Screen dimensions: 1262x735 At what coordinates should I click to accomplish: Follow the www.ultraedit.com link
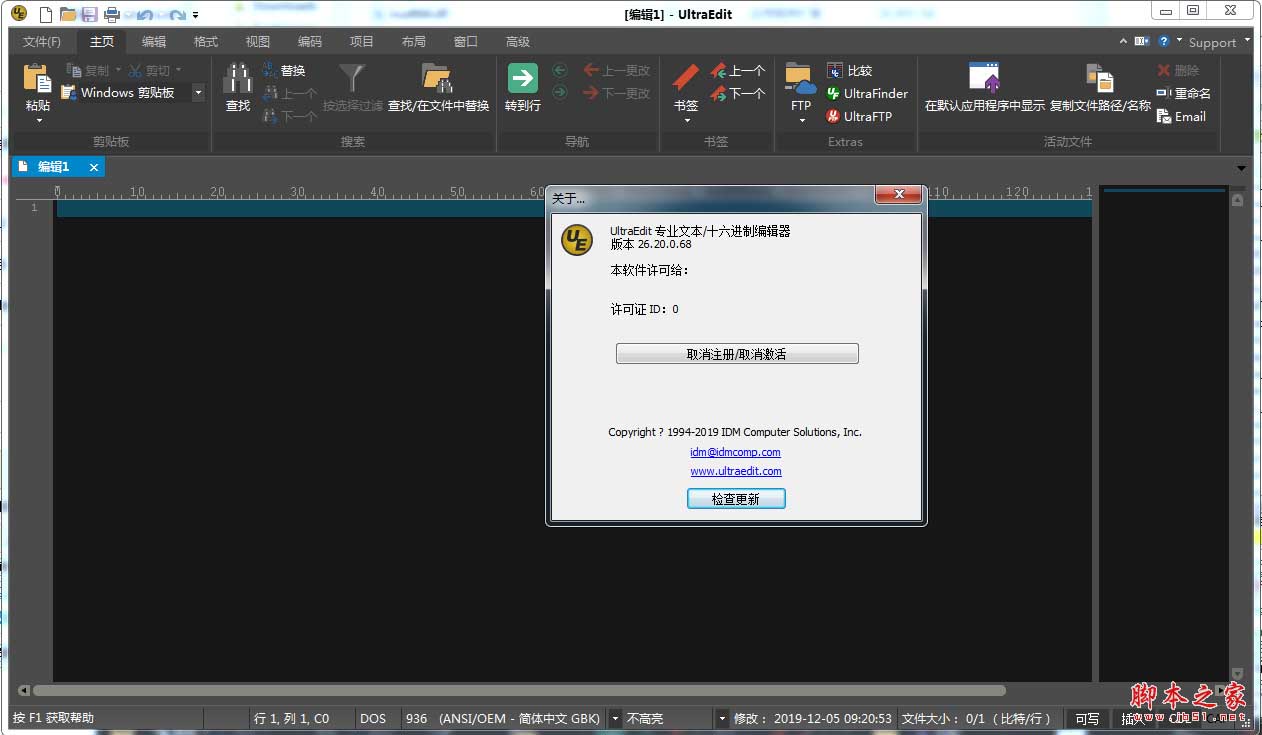point(736,471)
